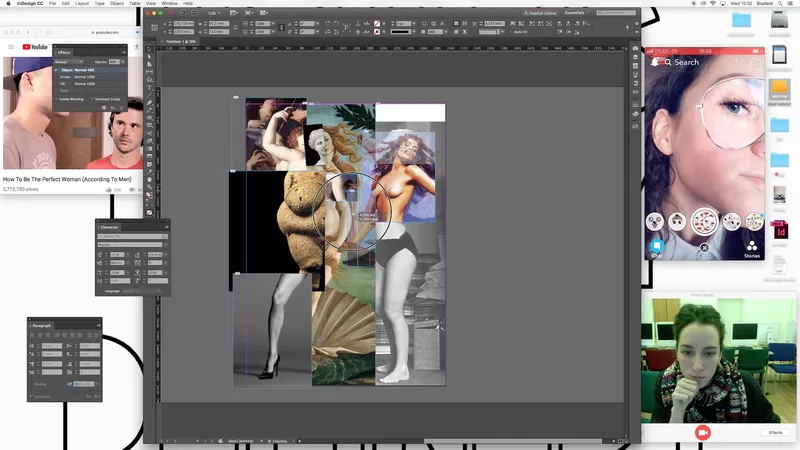Select the Hand tool

[x=149, y=179]
